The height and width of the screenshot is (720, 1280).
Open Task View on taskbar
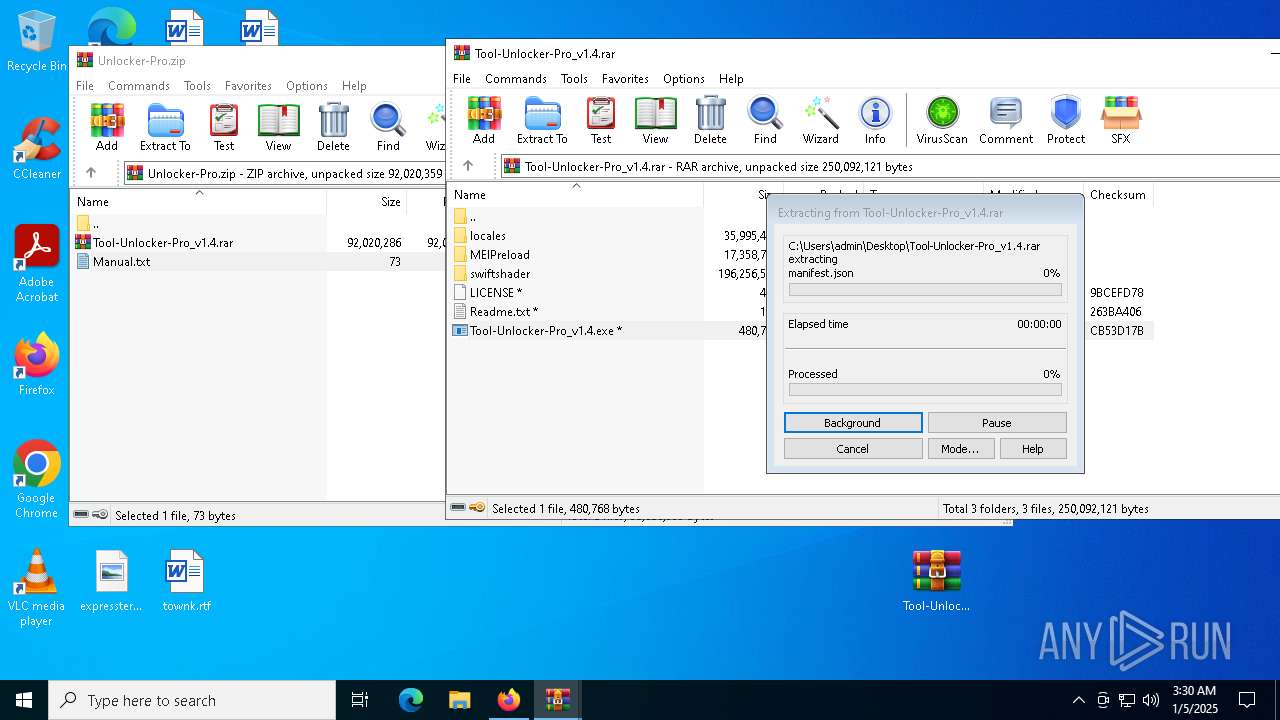pos(360,700)
